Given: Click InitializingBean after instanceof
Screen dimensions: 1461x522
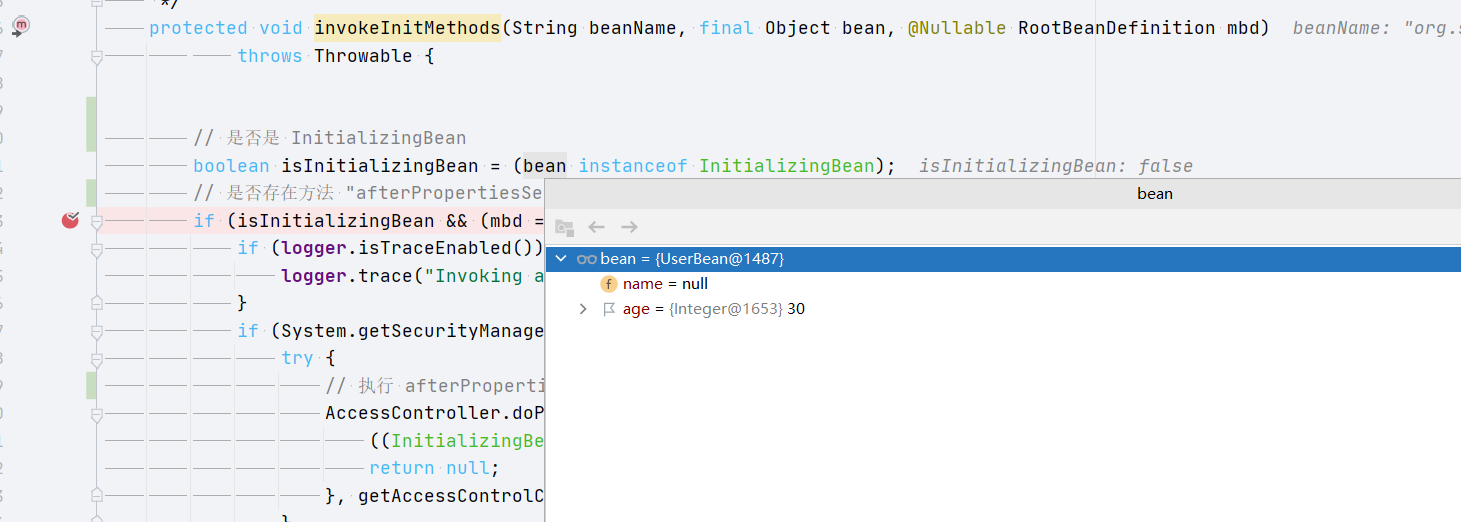Looking at the screenshot, I should coord(787,166).
